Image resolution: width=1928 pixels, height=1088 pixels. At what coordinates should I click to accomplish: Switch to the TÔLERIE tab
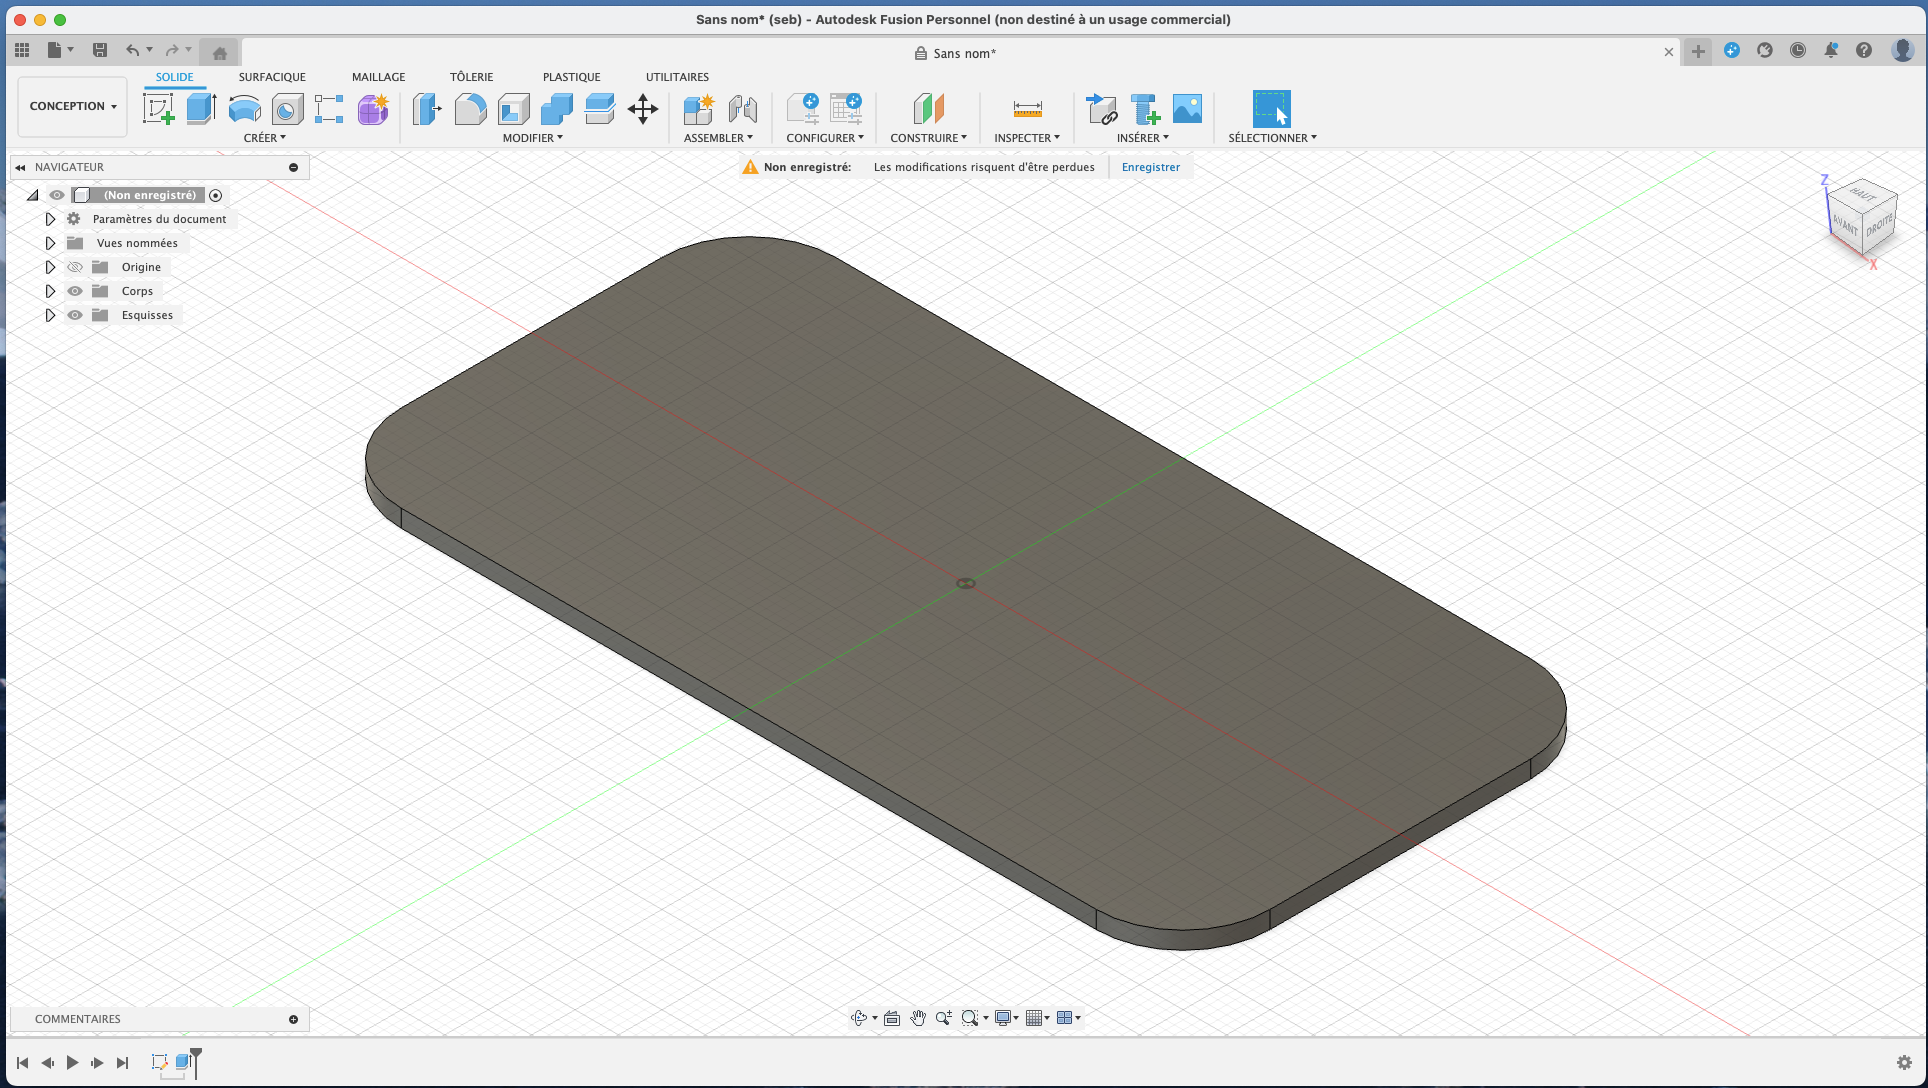tap(472, 77)
